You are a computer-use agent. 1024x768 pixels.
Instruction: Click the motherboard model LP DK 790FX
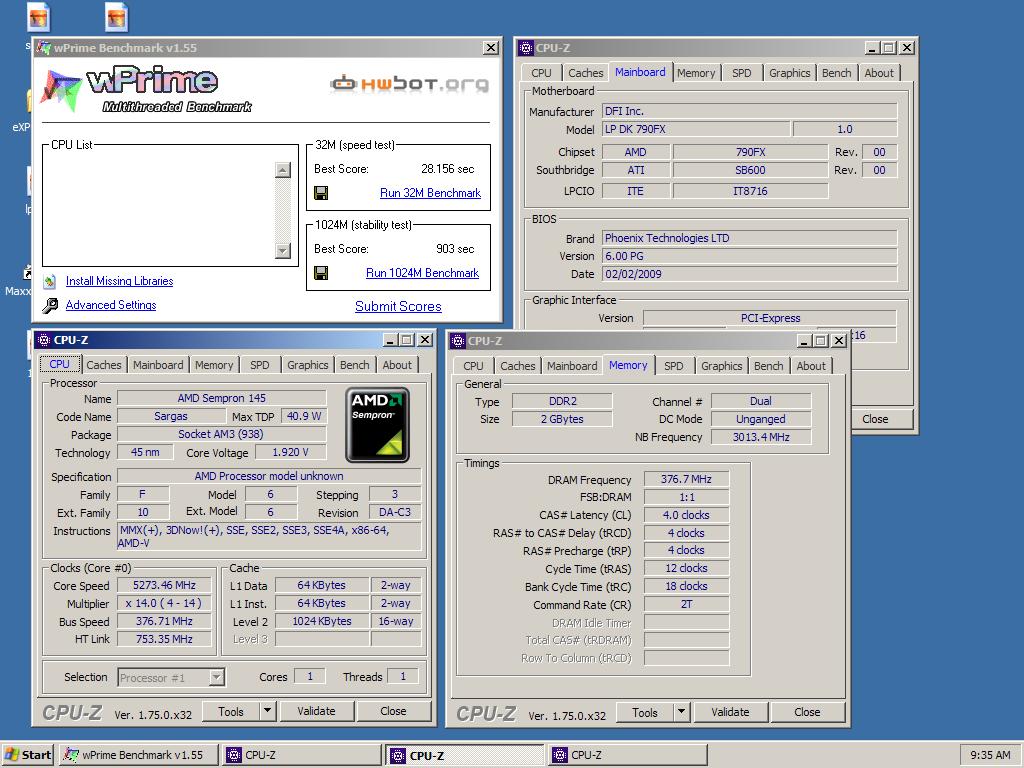point(696,129)
